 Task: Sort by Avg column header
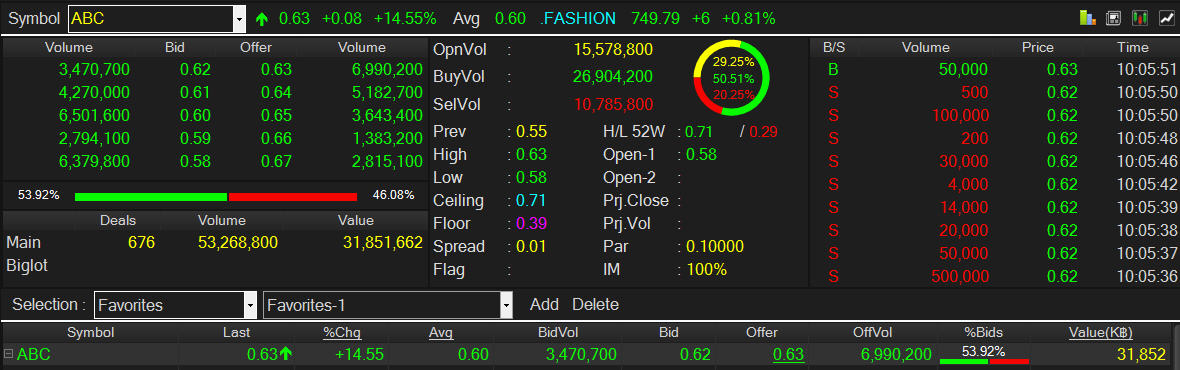(441, 332)
